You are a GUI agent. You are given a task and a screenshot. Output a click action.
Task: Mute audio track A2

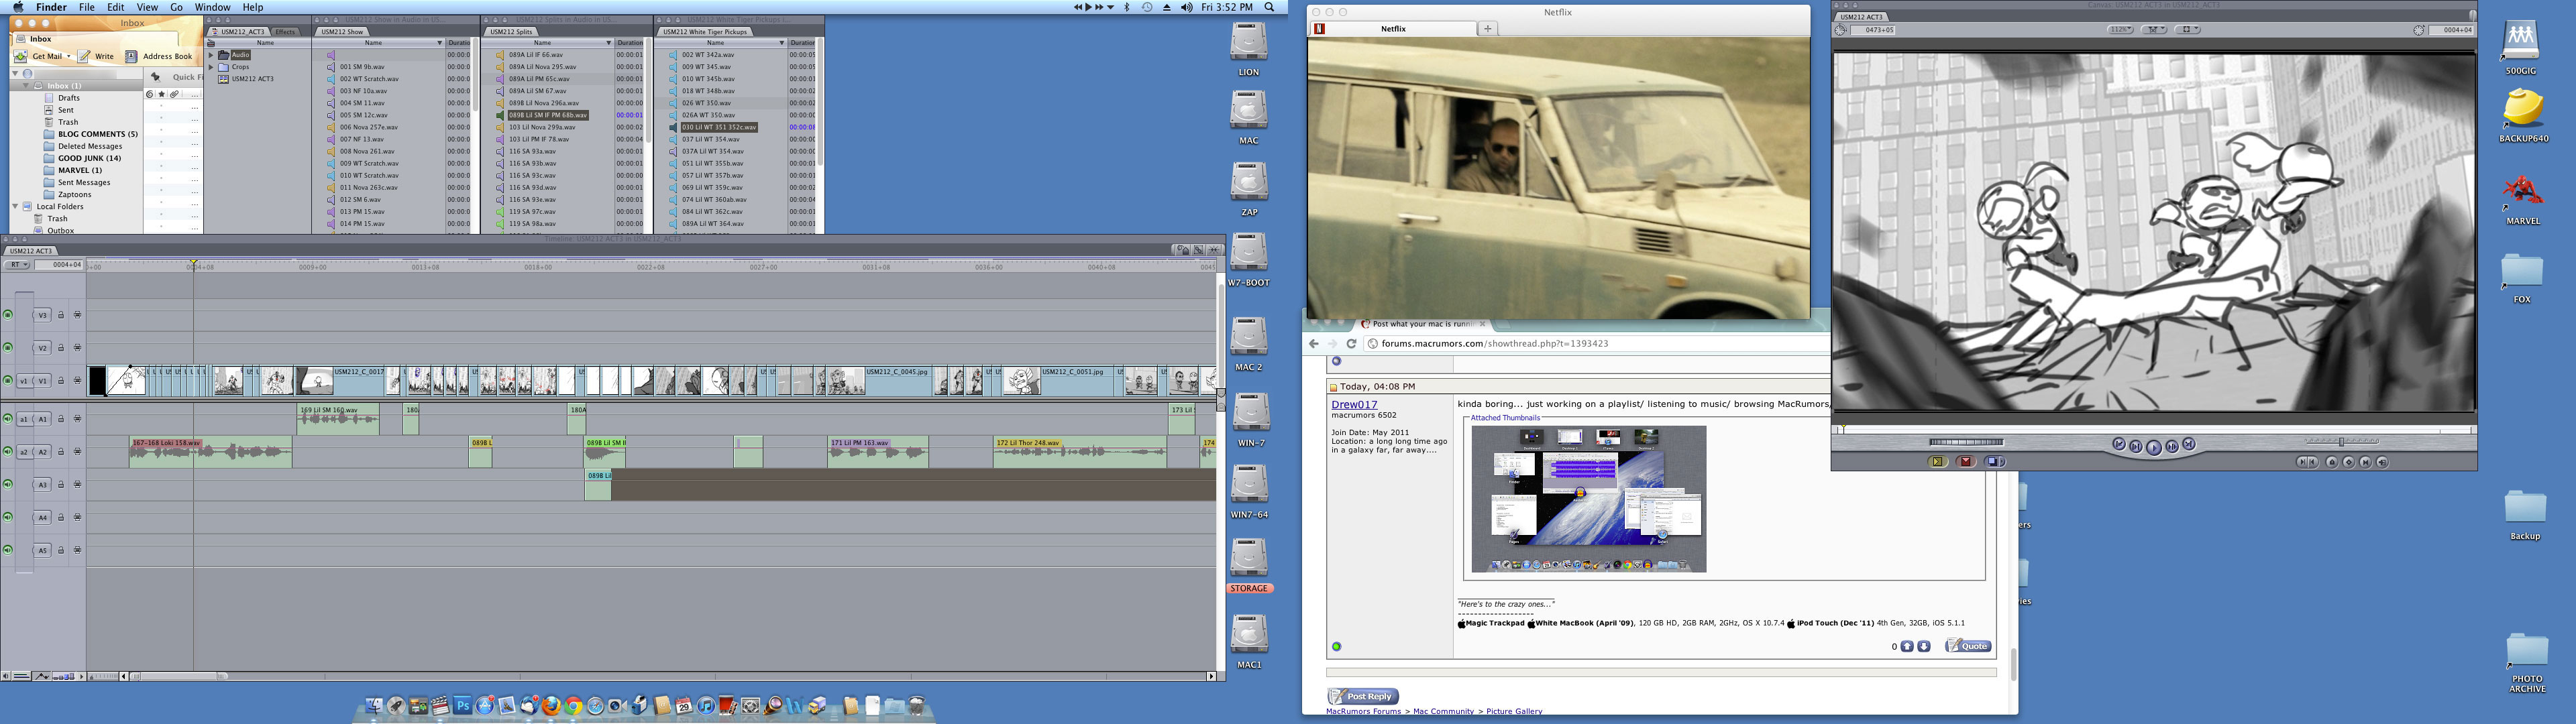pyautogui.click(x=7, y=452)
